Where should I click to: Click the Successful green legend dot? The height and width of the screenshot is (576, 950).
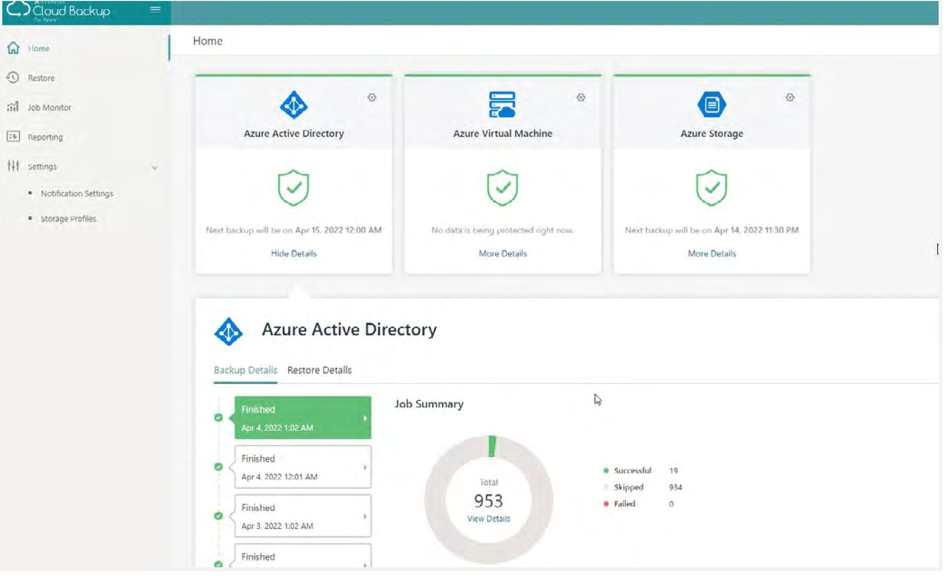click(x=608, y=472)
